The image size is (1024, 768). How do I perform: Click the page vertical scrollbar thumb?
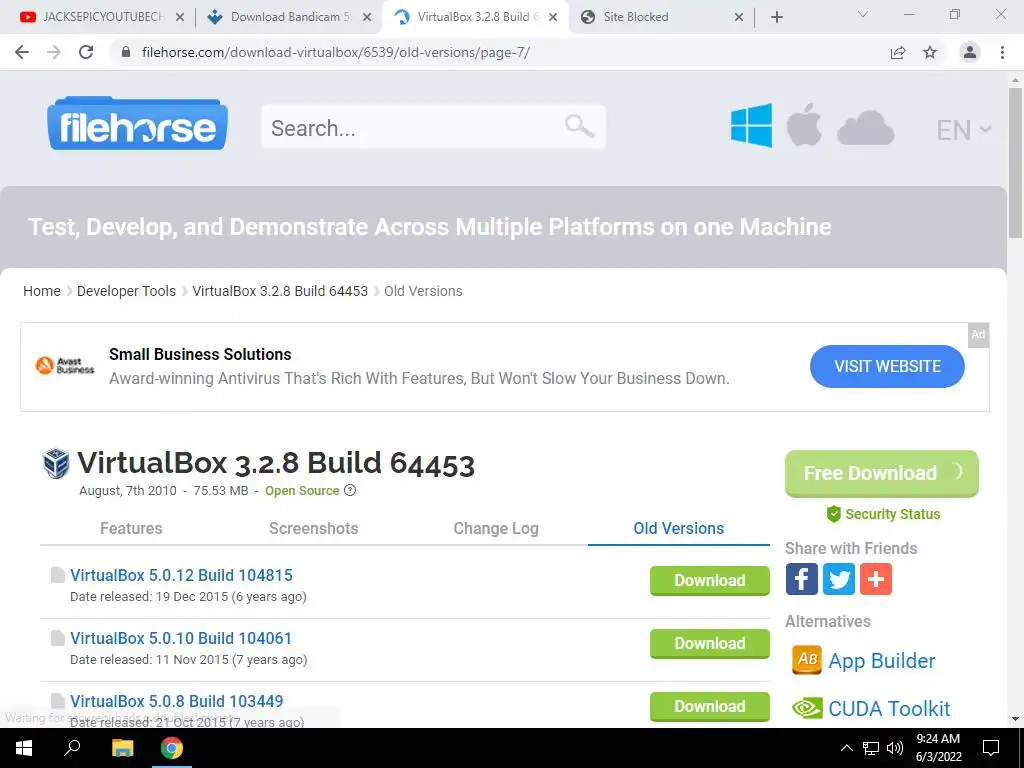[x=1015, y=163]
